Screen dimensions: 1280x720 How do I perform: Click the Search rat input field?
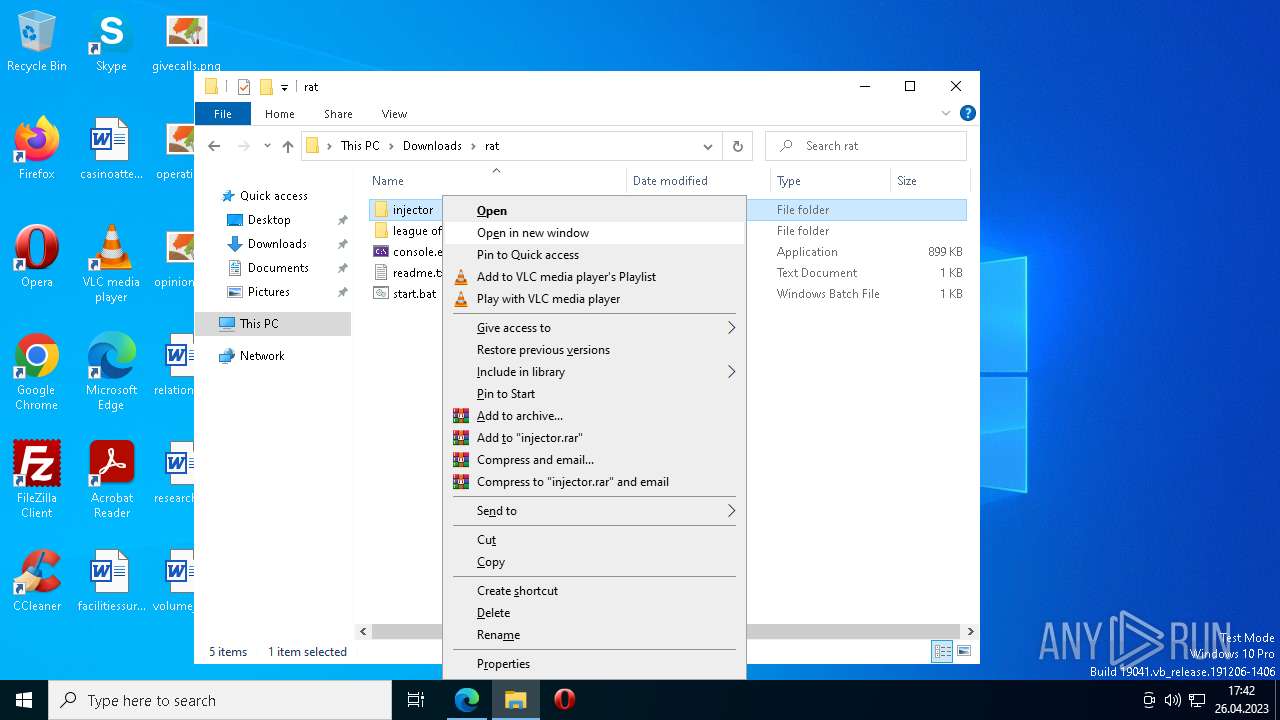(x=866, y=146)
